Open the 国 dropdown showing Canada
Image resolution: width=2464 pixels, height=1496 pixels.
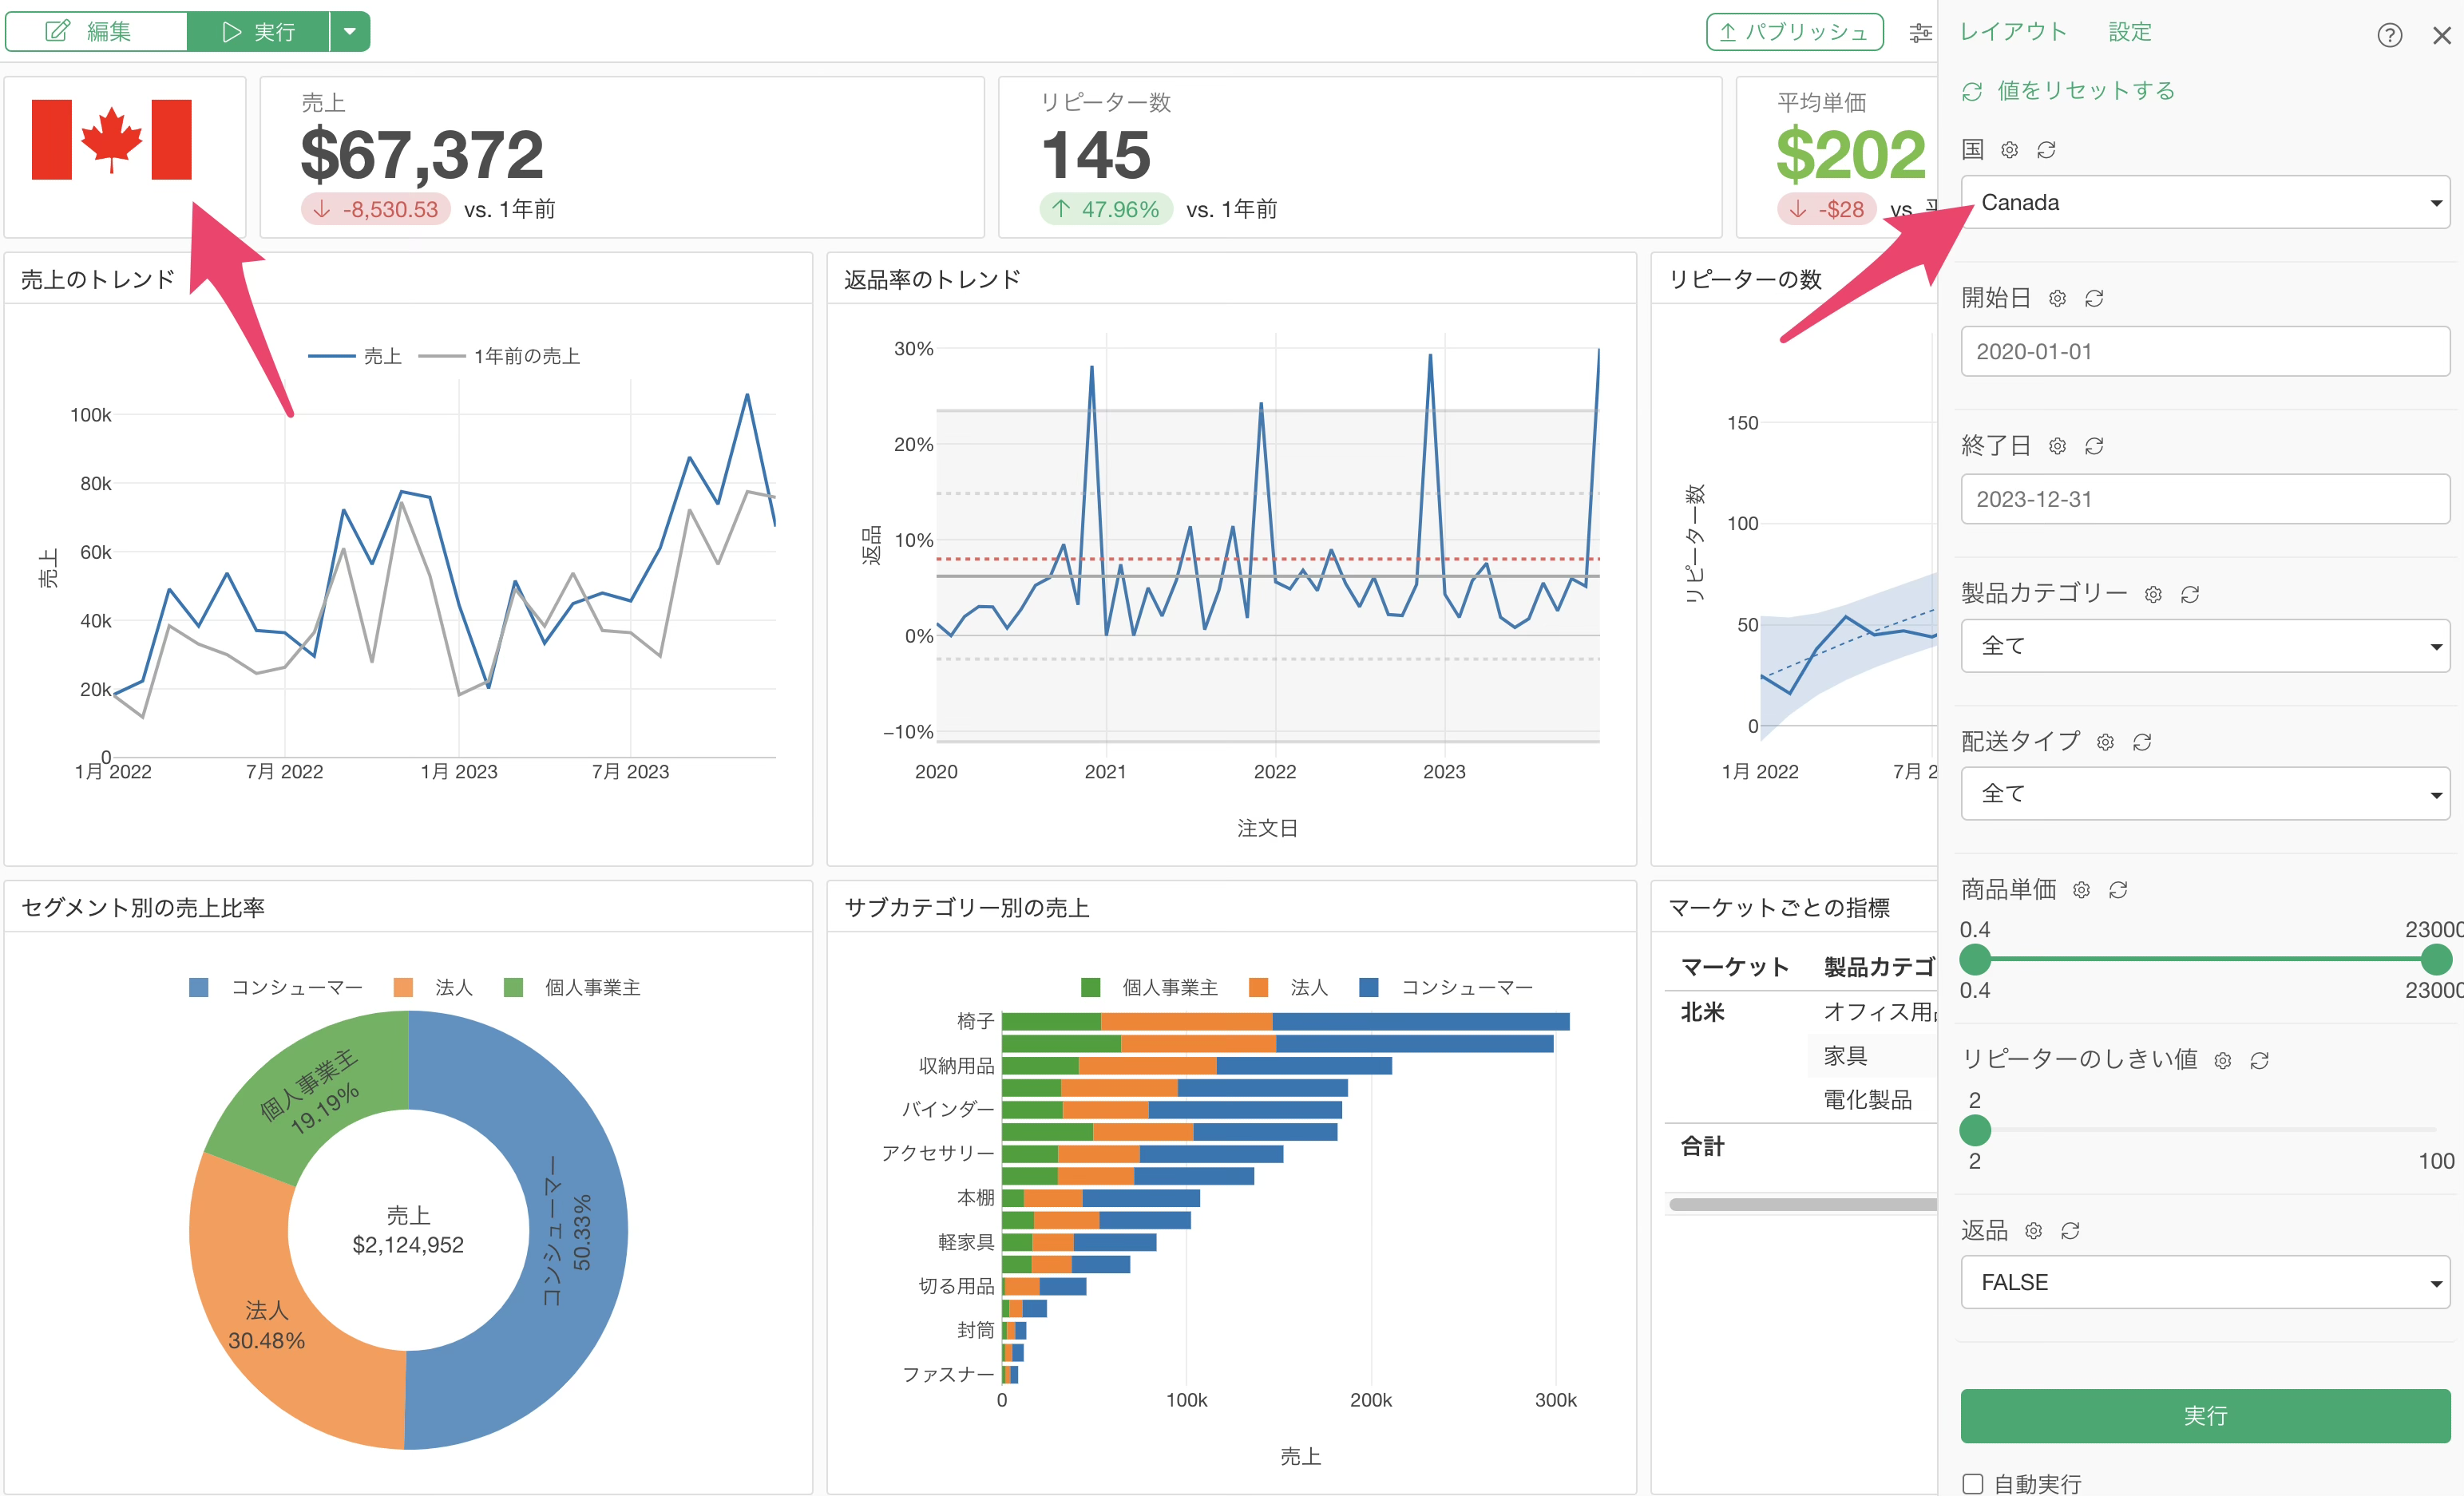coord(2204,202)
